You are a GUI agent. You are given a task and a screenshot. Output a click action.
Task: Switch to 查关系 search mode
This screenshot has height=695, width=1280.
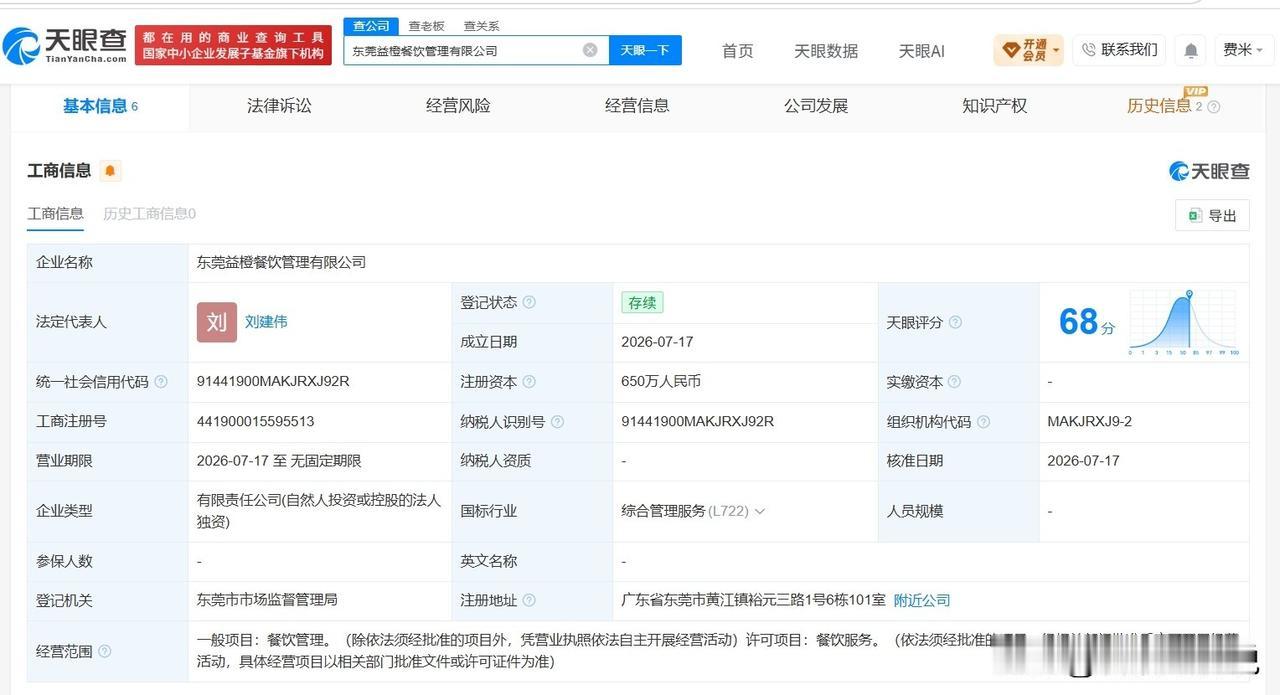point(481,26)
